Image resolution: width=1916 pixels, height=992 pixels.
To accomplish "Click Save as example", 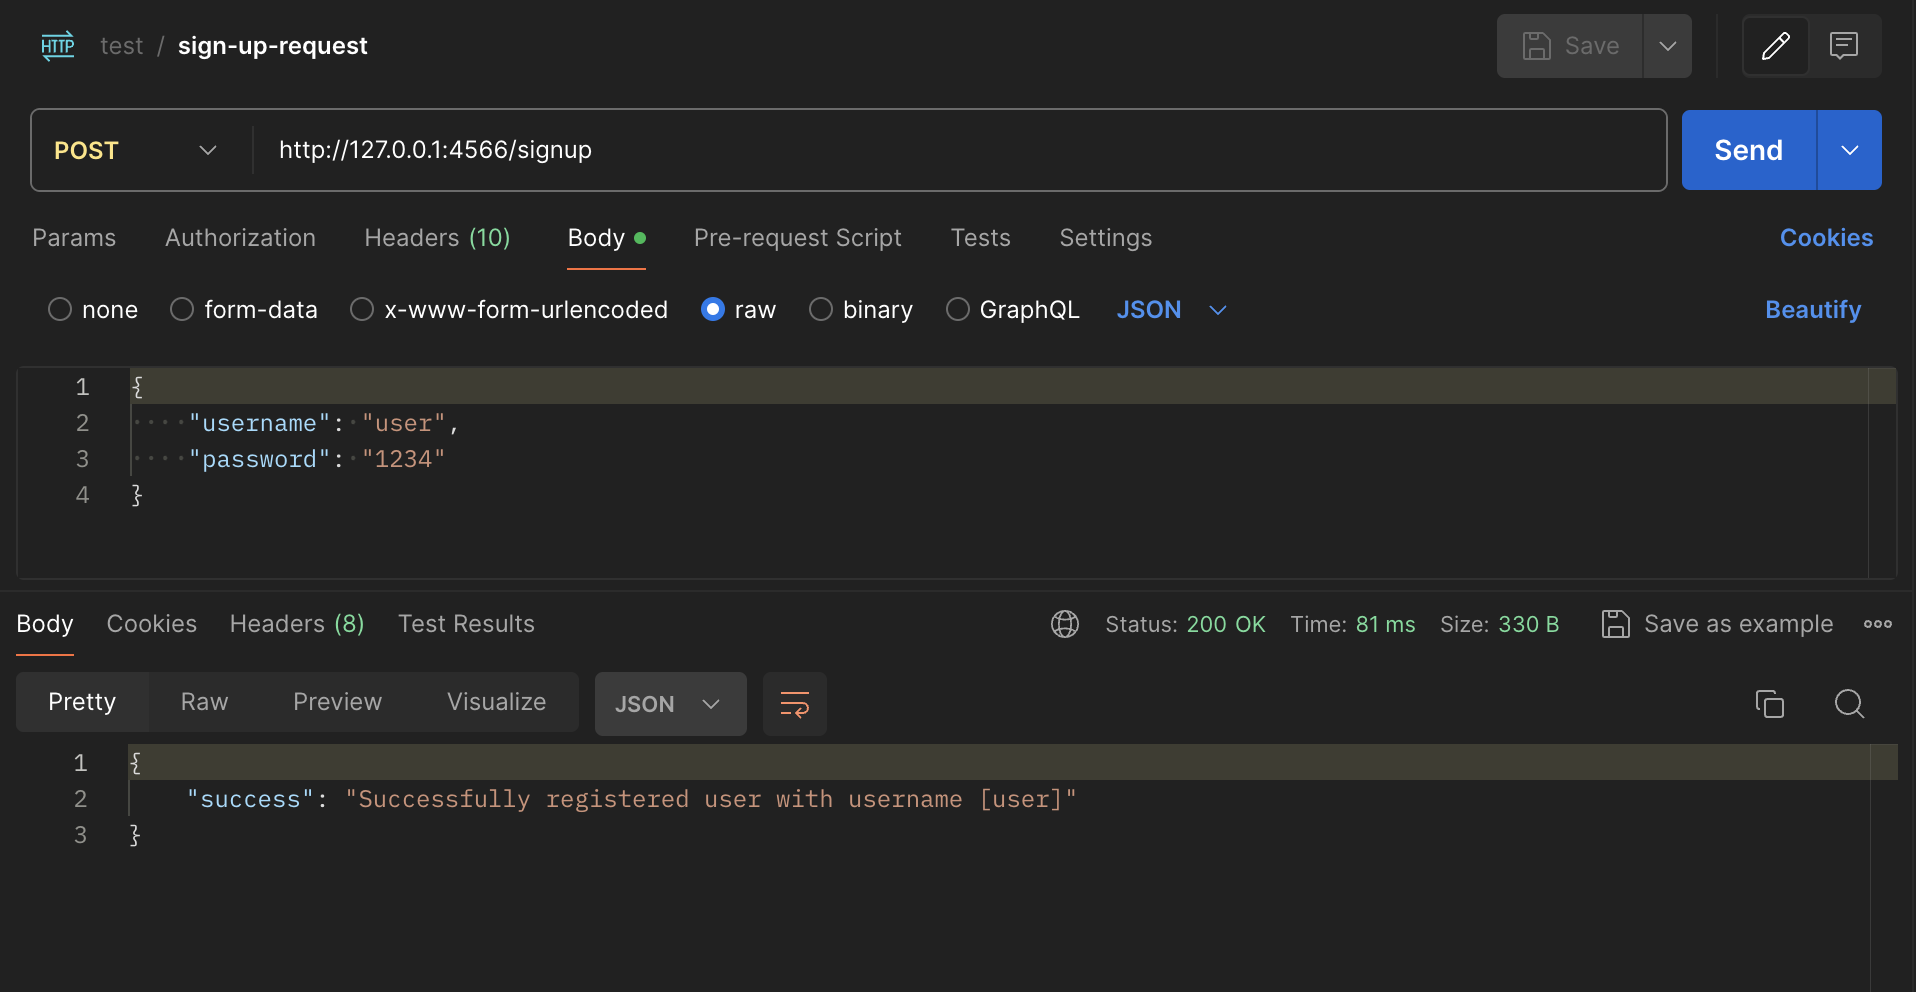I will click(x=1738, y=624).
